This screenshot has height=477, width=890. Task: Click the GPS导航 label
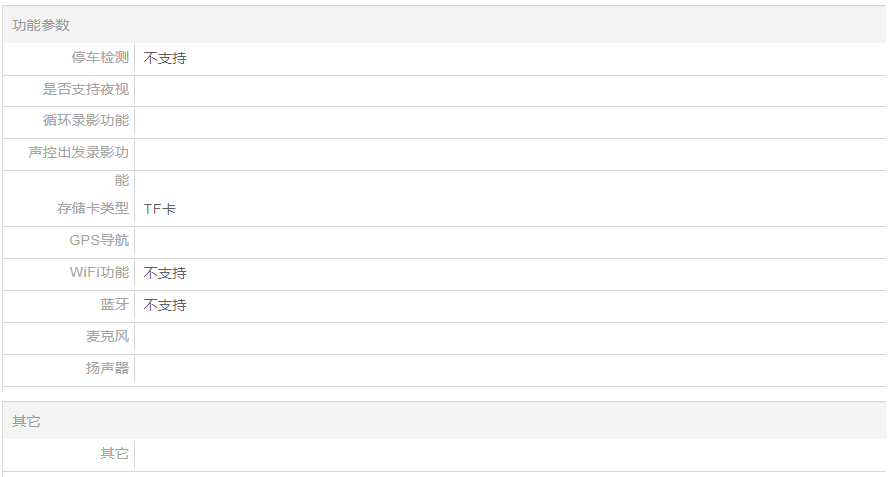click(x=99, y=241)
